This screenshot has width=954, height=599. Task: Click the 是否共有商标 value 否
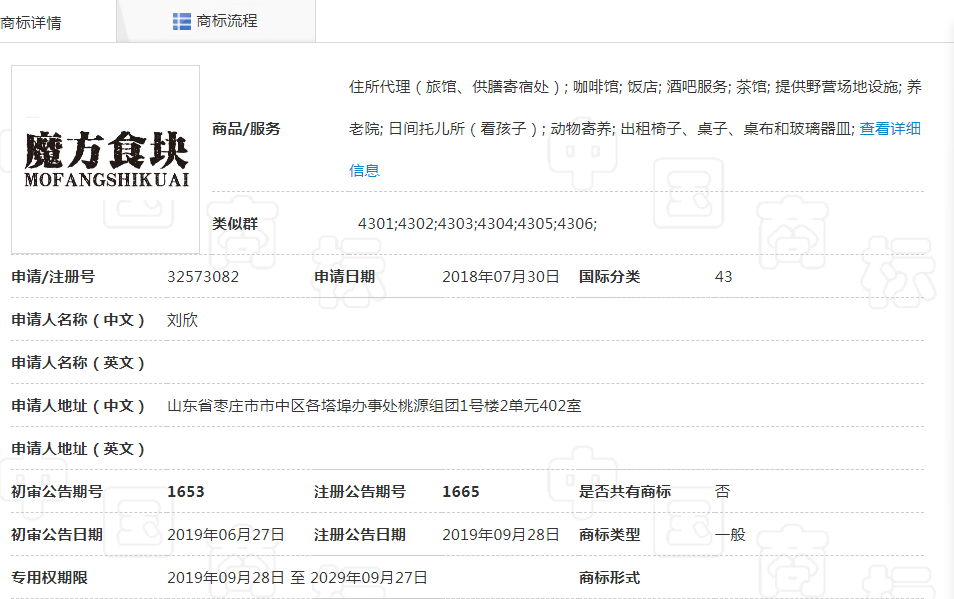[722, 492]
